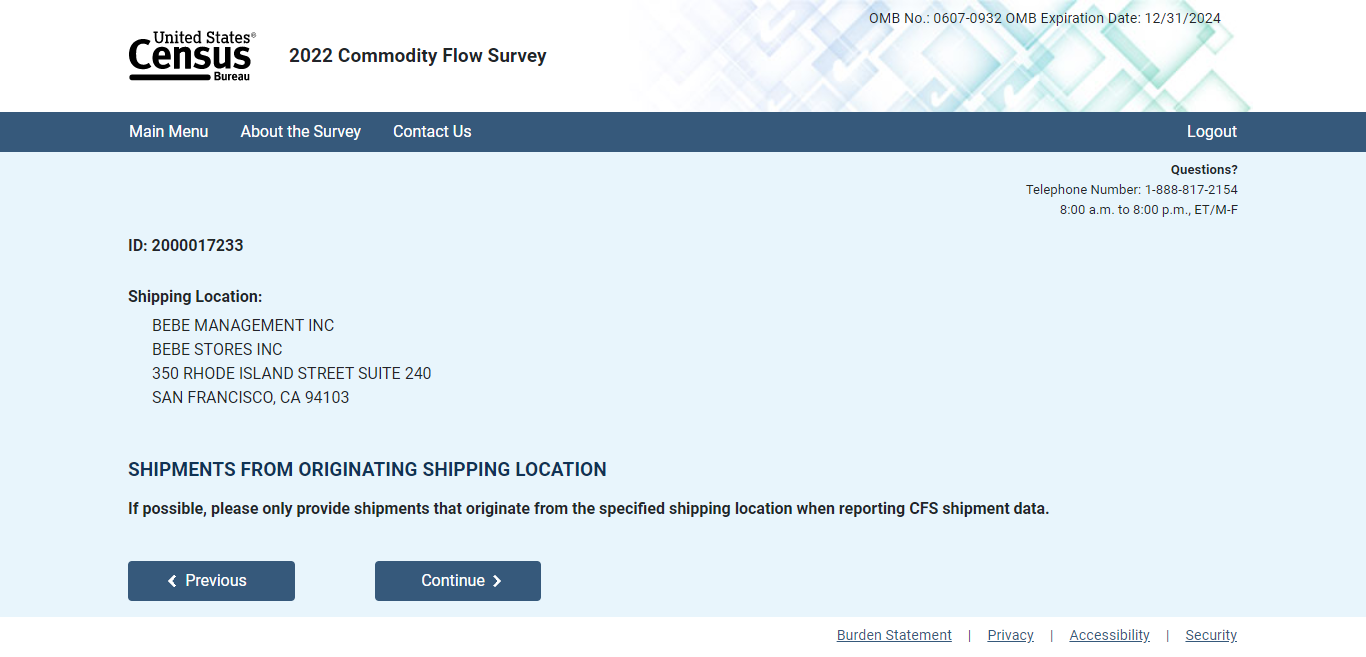The height and width of the screenshot is (657, 1366).
Task: Click the San Francisco, CA 94103 line
Action: (250, 398)
